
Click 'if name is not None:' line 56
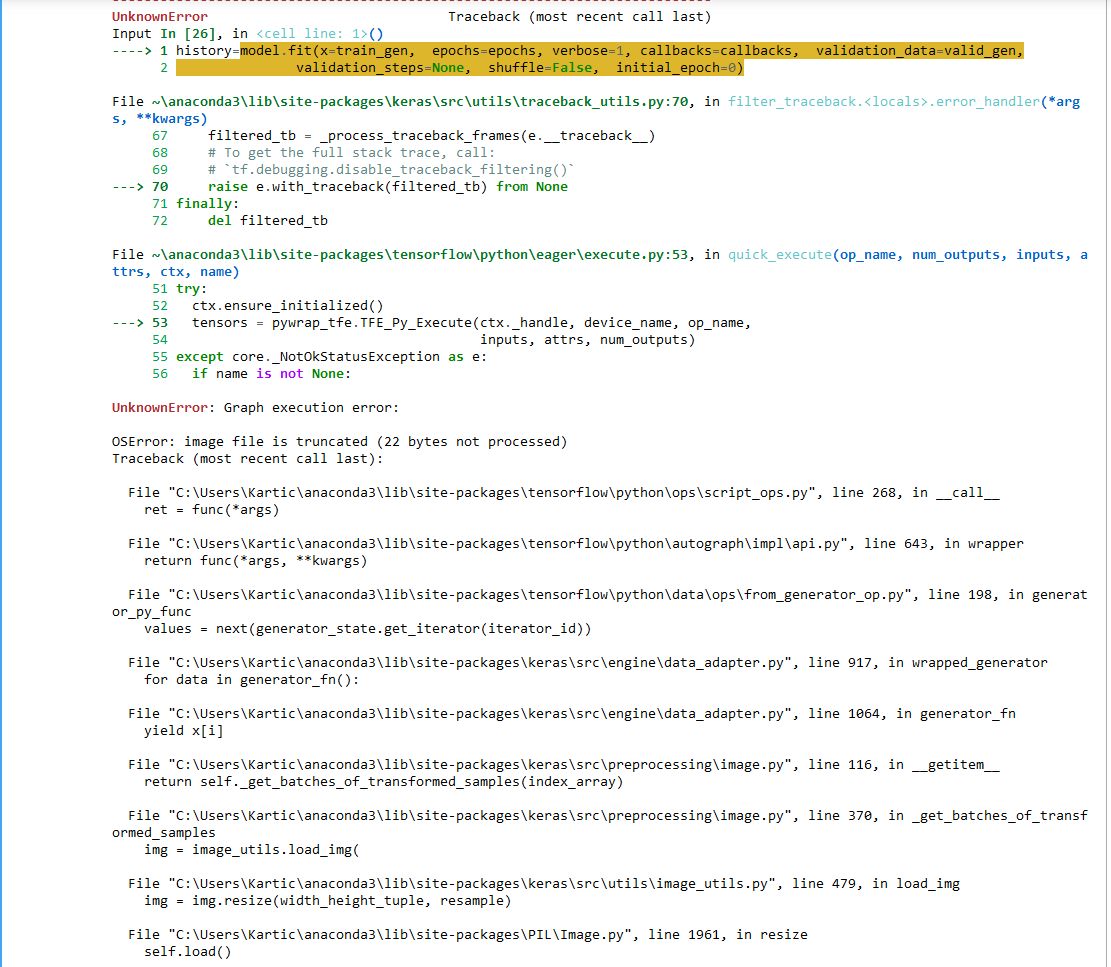(271, 373)
